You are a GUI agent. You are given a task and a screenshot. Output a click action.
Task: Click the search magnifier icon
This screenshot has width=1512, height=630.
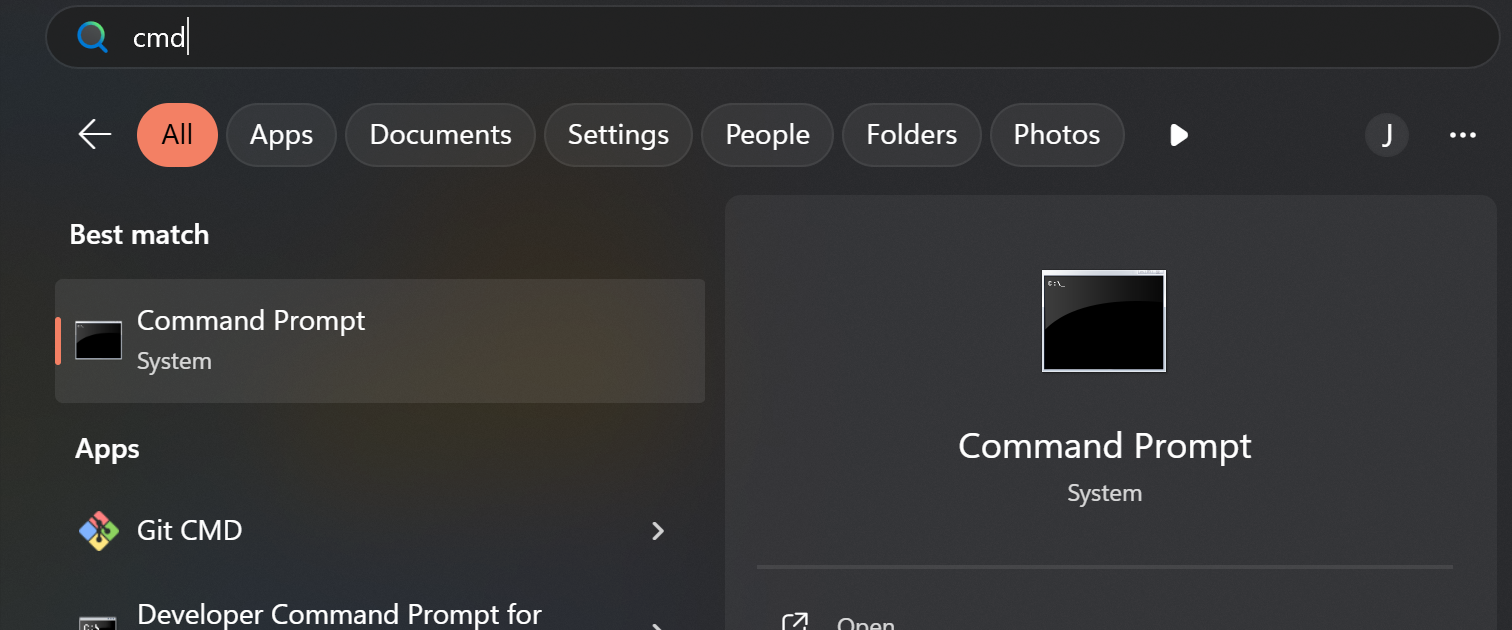tap(93, 38)
